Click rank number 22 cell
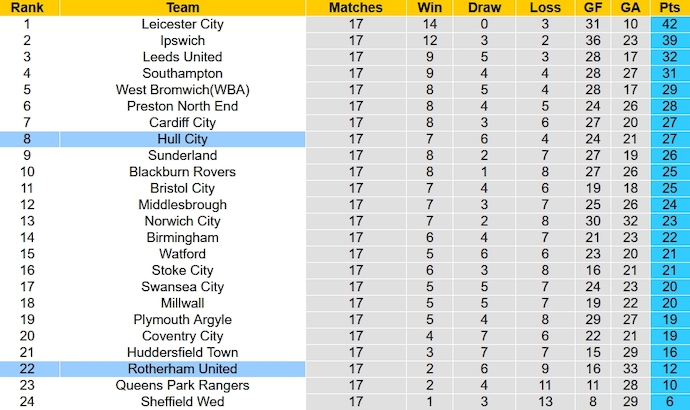The height and width of the screenshot is (410, 690). 27,369
